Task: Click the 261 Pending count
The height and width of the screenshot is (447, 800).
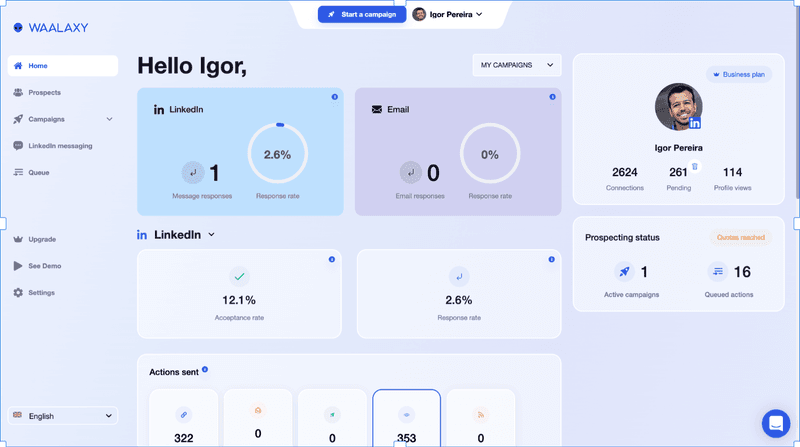Action: [x=678, y=172]
